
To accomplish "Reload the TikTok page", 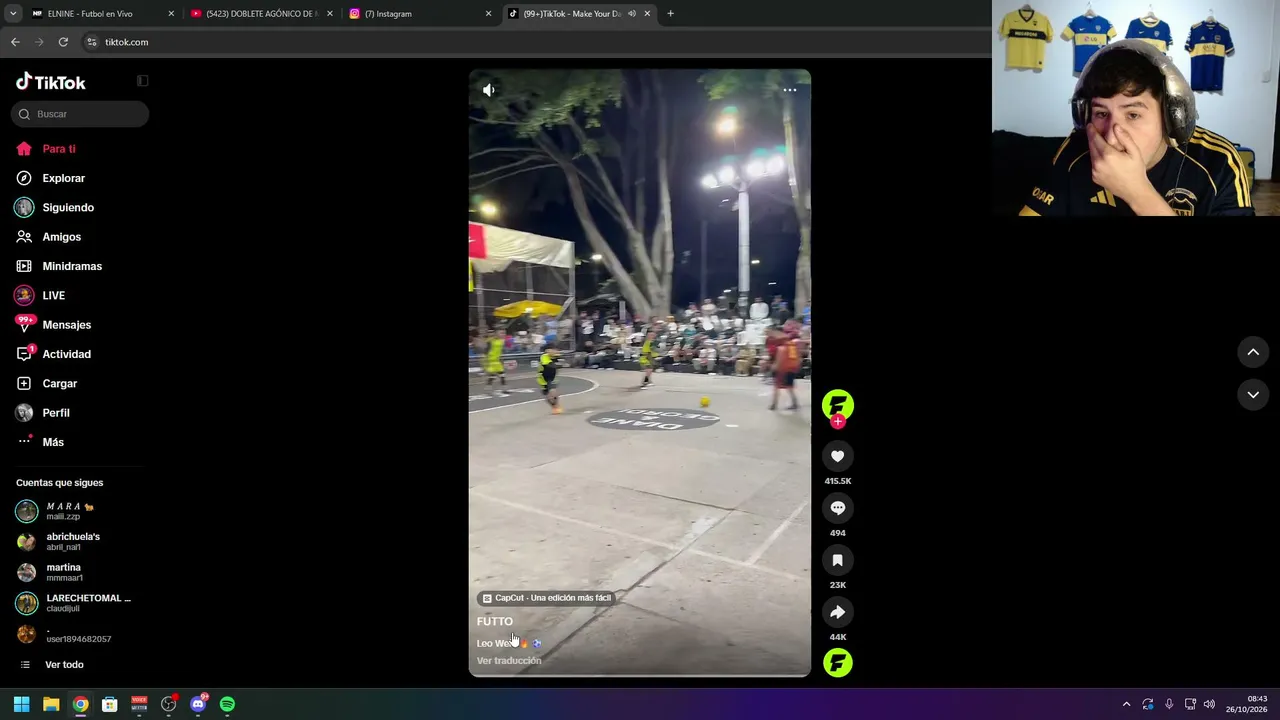I will pos(63,42).
